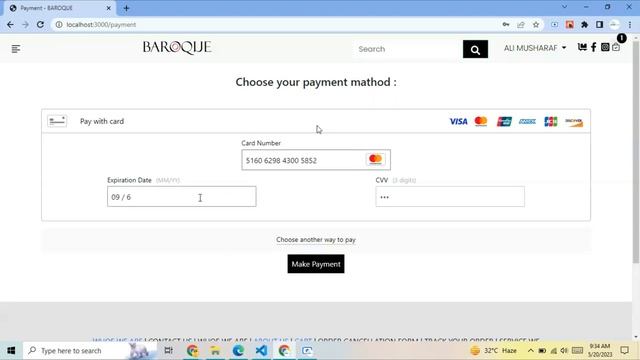Open the hamburger menu icon
640x360 pixels.
click(x=16, y=49)
